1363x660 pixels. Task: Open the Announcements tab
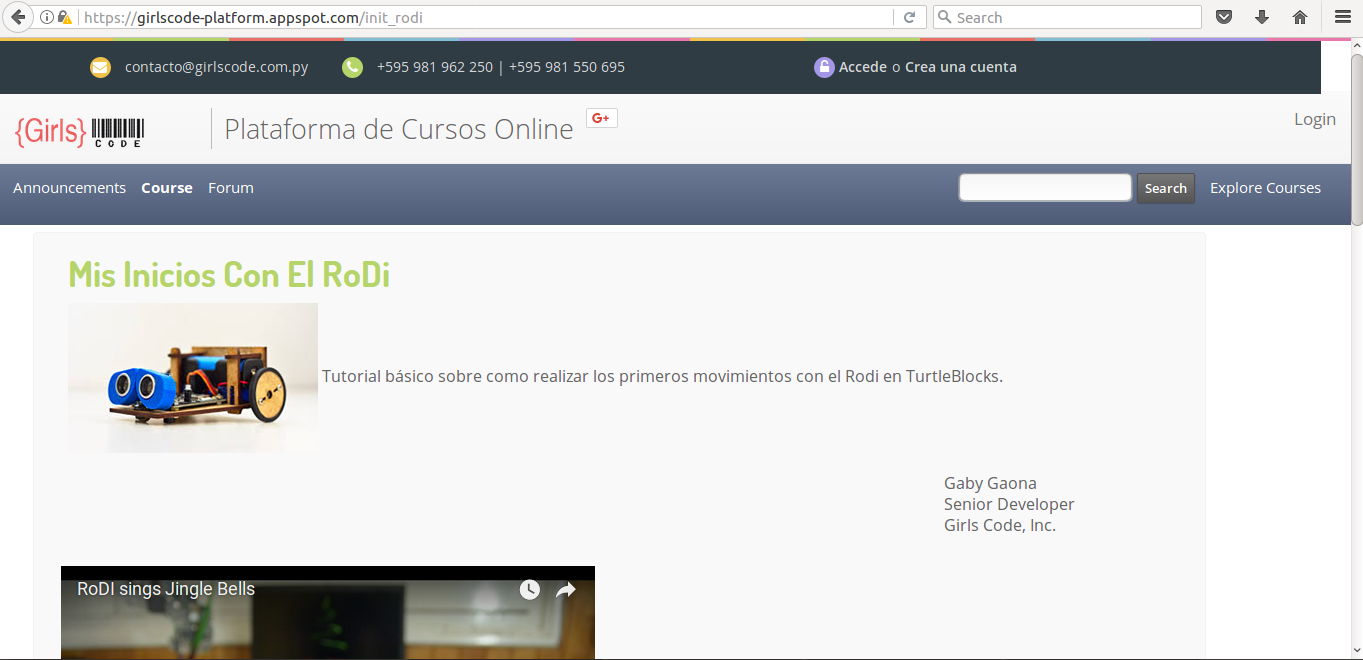coord(70,188)
